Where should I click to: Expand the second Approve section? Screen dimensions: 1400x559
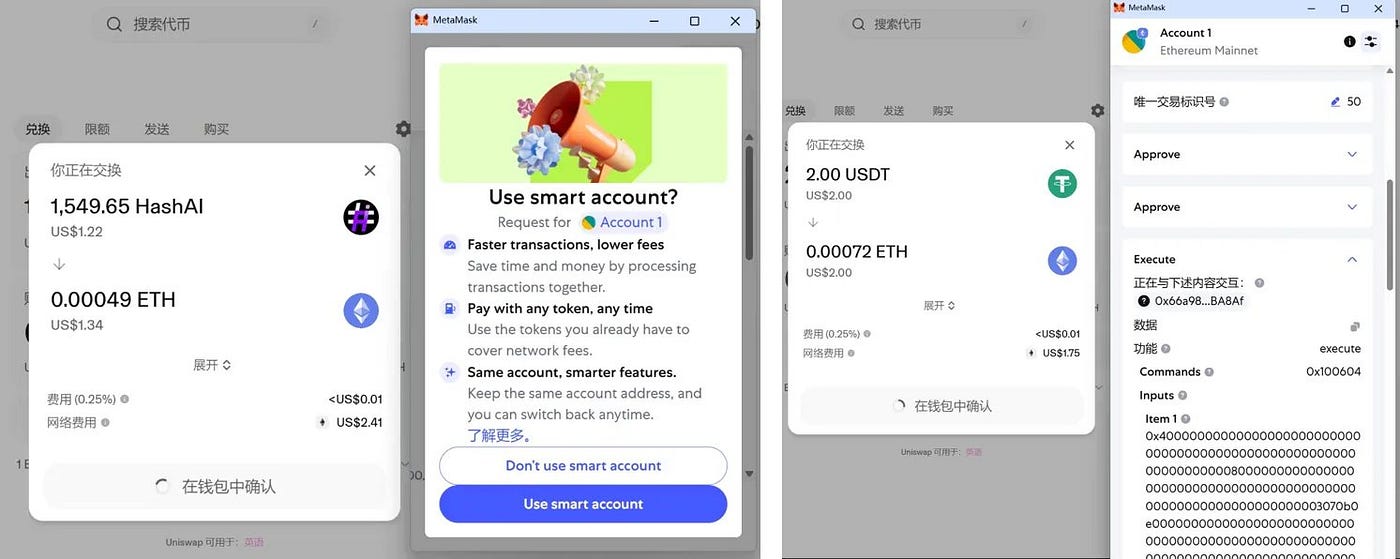click(x=1245, y=207)
